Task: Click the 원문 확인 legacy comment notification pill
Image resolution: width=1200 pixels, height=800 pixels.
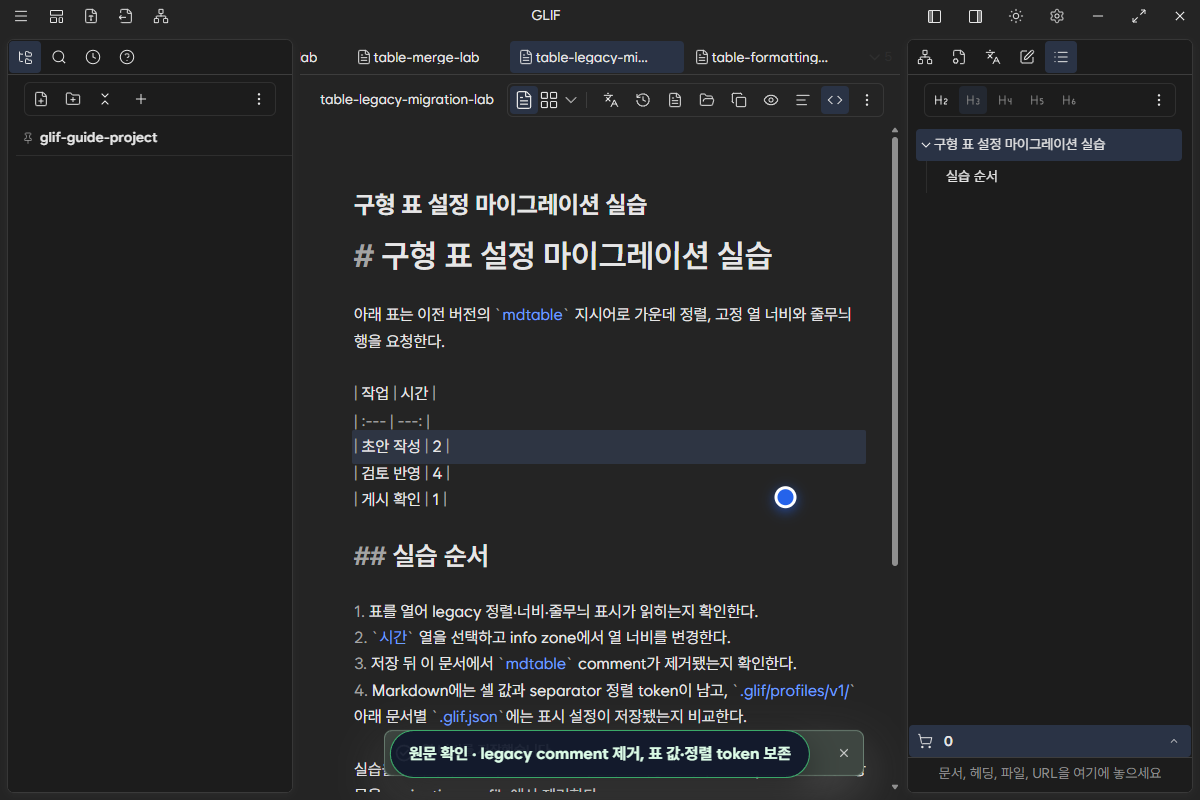Action: coord(600,753)
